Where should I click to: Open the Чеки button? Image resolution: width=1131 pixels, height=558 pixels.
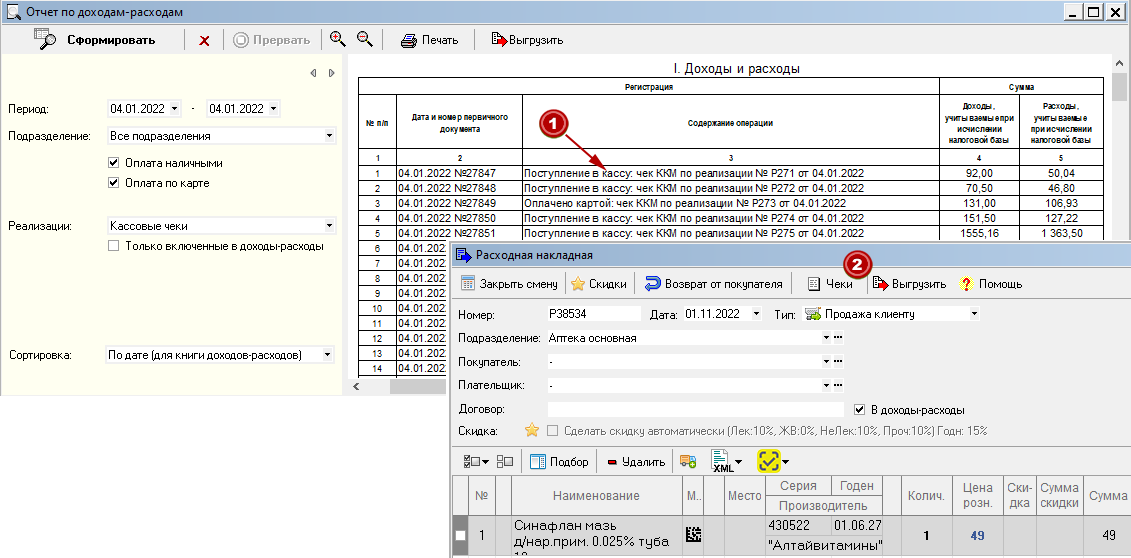tap(830, 284)
